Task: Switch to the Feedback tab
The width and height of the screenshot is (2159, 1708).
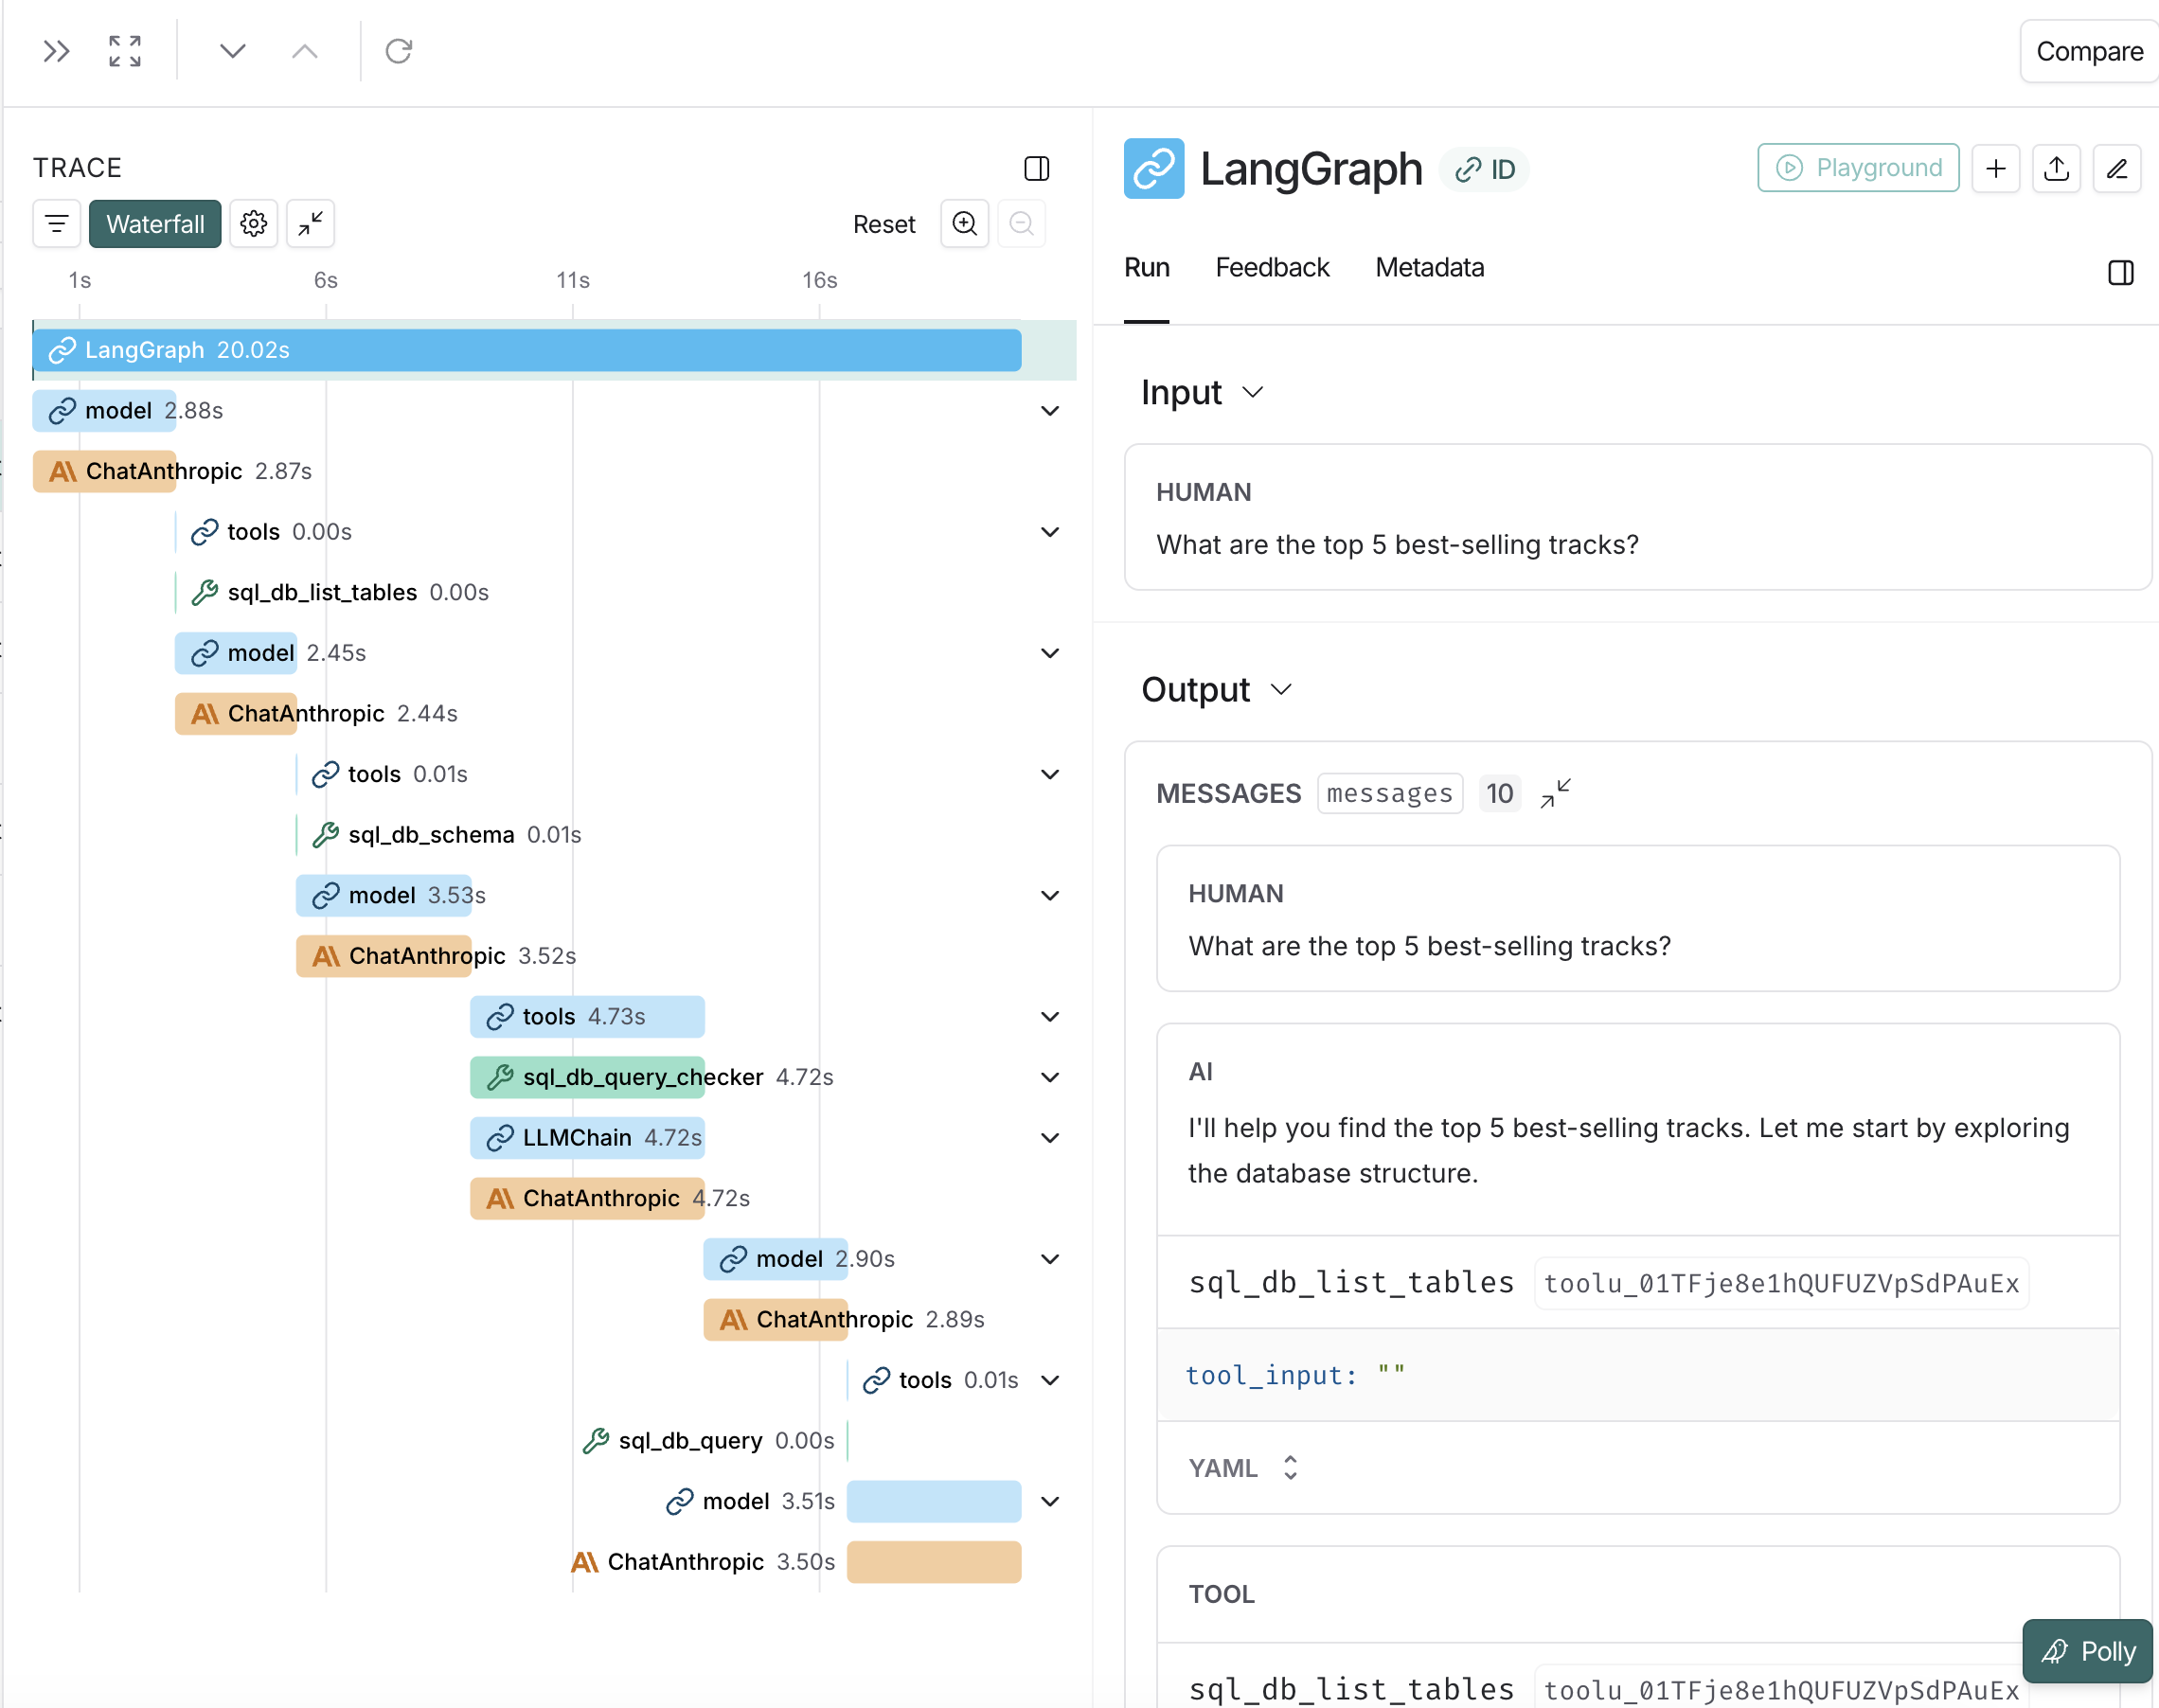Action: (x=1272, y=267)
